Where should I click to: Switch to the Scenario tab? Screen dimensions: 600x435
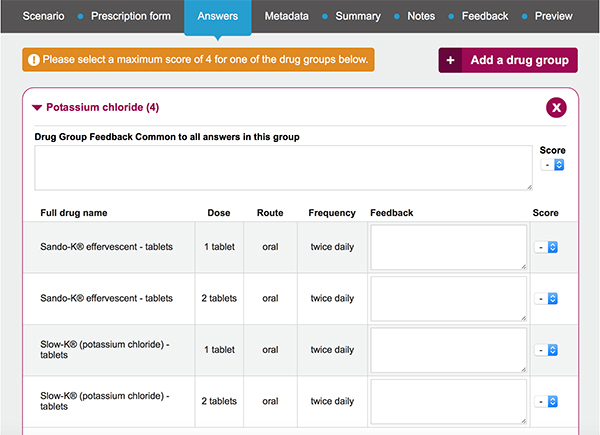(44, 16)
